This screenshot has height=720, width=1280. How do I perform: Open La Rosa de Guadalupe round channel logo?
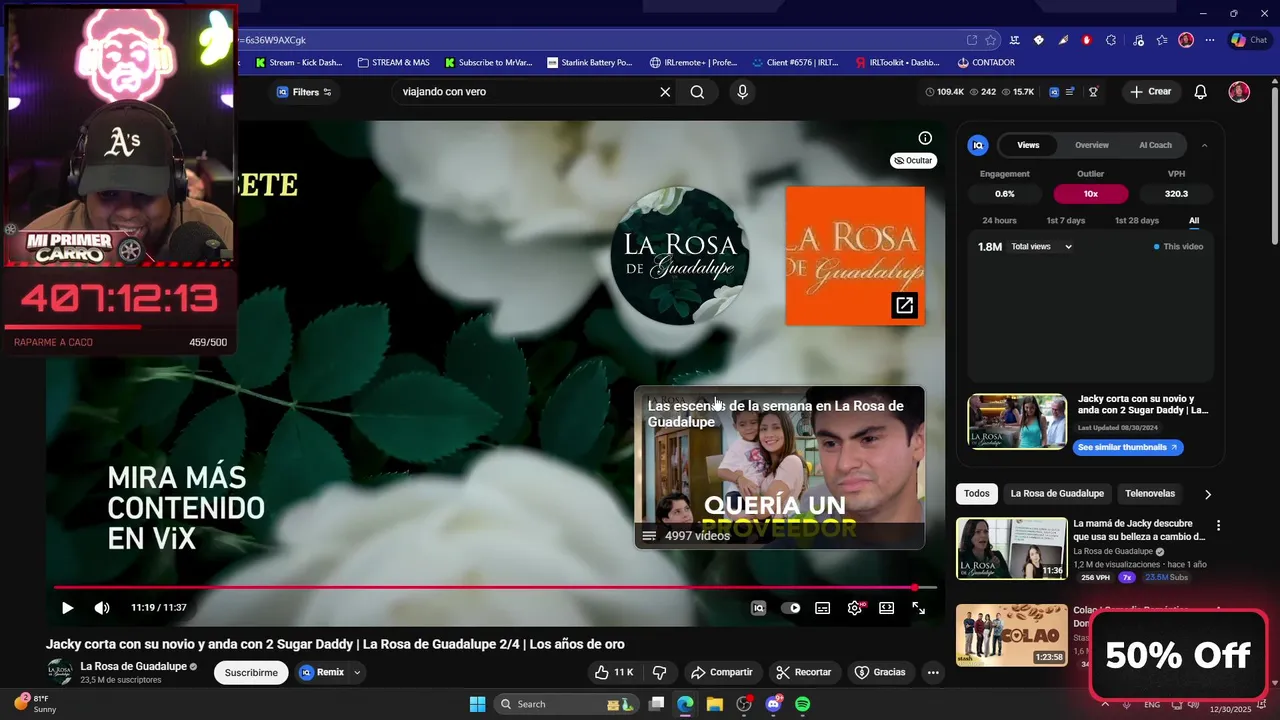pos(680,255)
